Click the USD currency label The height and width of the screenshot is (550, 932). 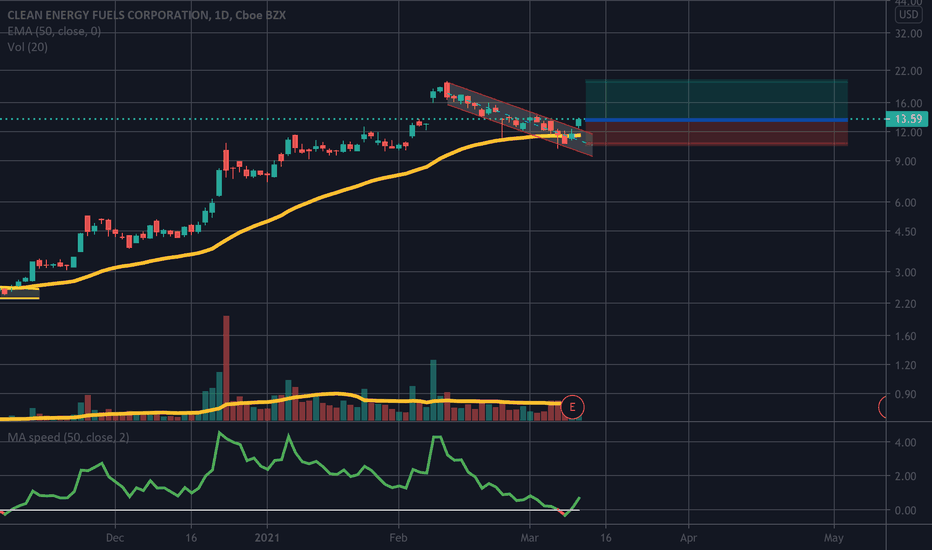pyautogui.click(x=908, y=15)
